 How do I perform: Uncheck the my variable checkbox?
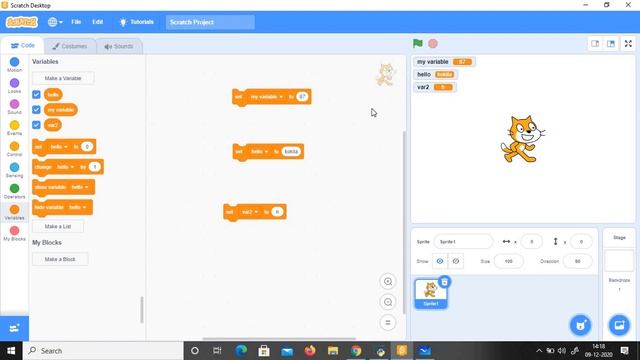(x=36, y=110)
